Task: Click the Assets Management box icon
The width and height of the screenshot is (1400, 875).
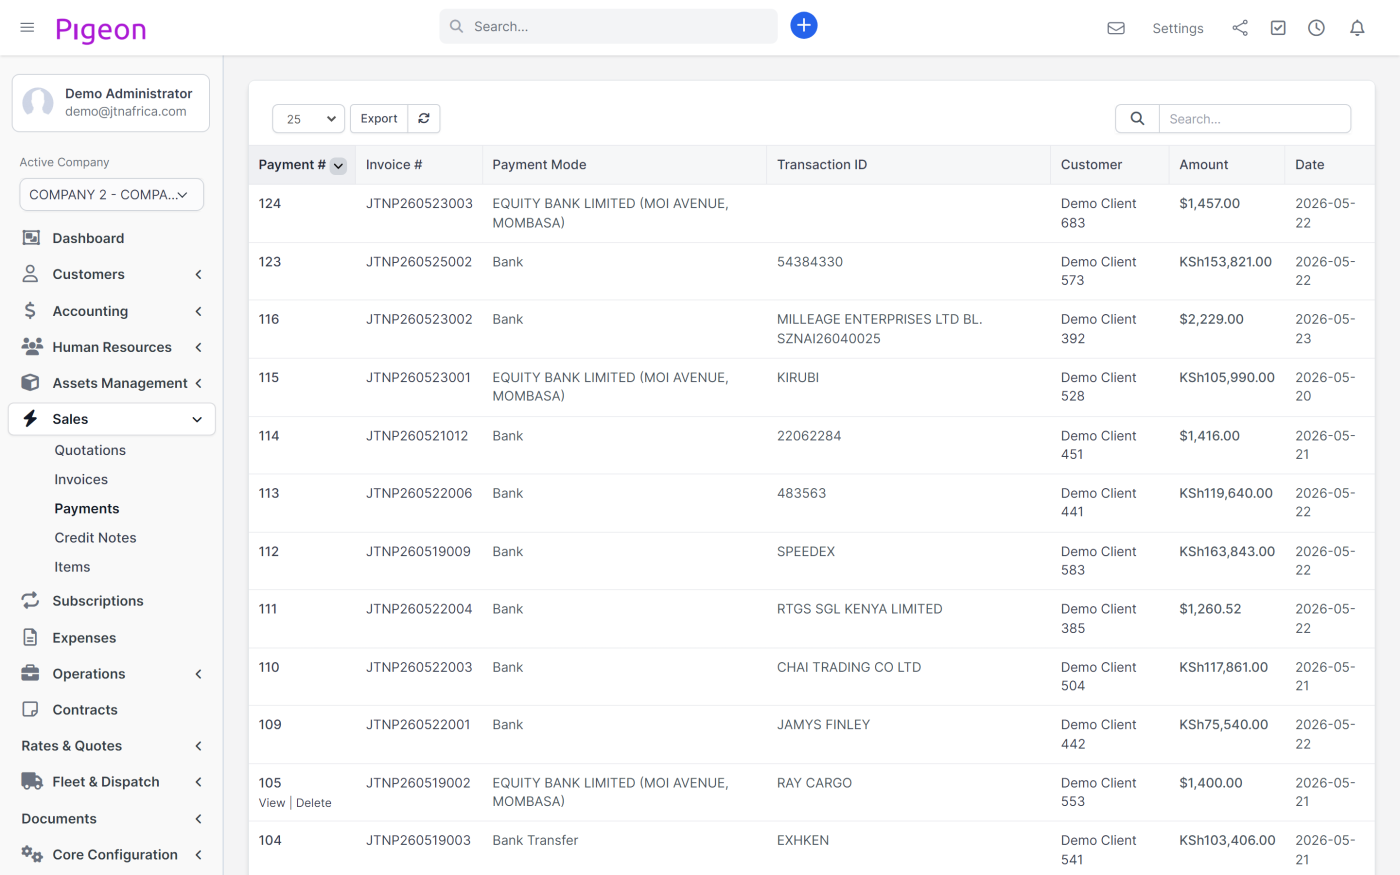Action: coord(31,383)
